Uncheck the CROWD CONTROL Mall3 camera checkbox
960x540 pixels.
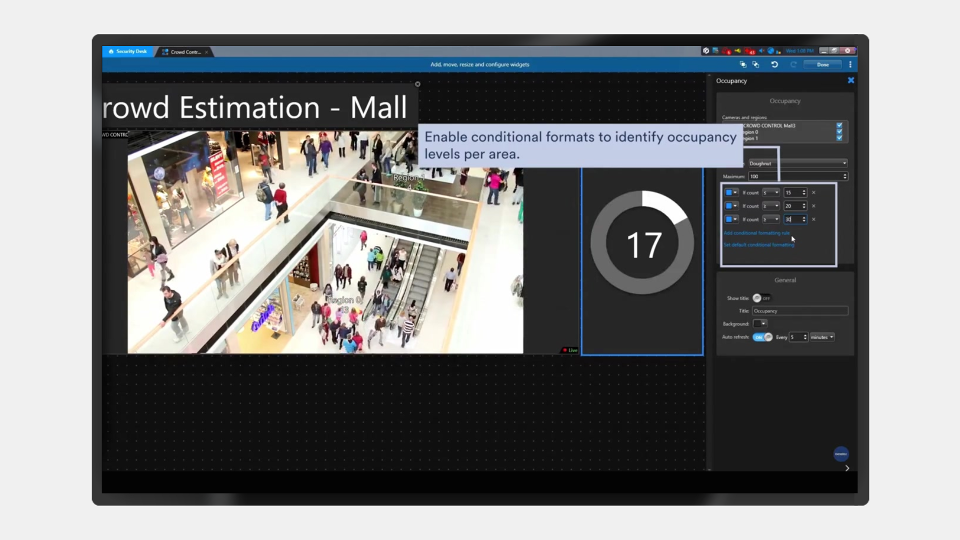[839, 126]
